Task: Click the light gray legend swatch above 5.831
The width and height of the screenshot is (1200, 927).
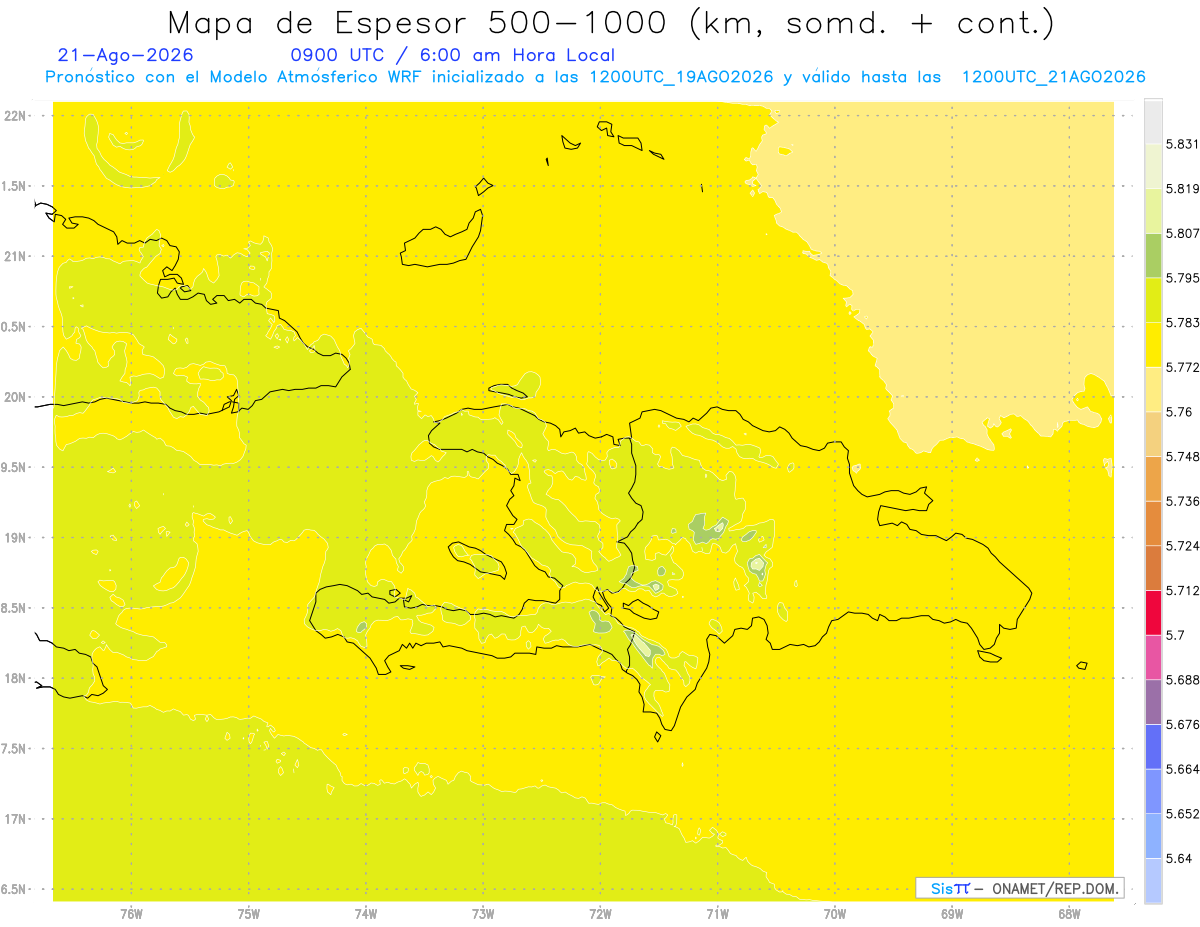Action: [1153, 121]
